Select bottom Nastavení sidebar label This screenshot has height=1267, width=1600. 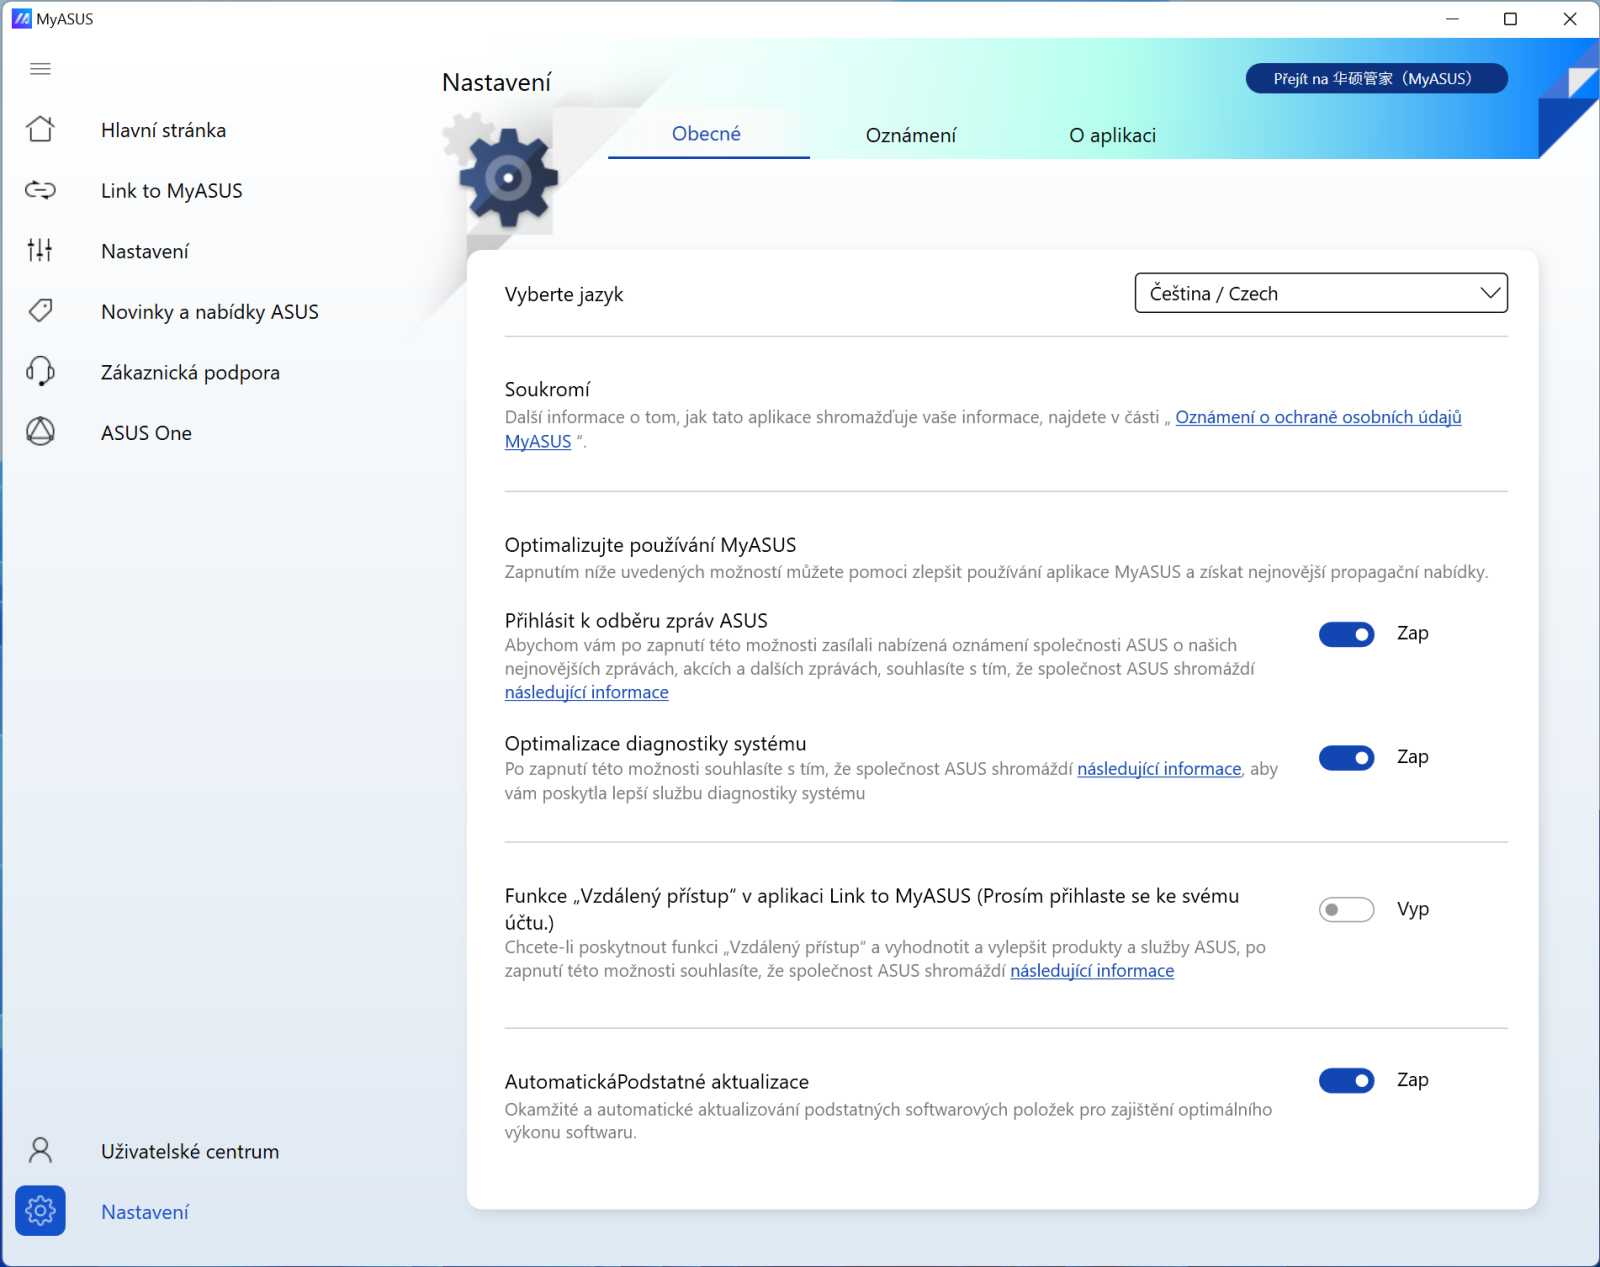145,1212
